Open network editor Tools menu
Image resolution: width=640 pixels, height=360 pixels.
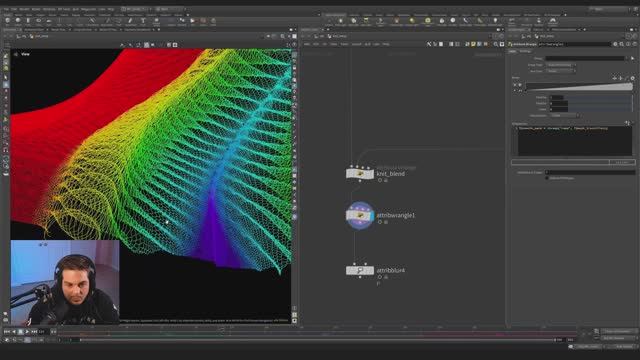344,44
